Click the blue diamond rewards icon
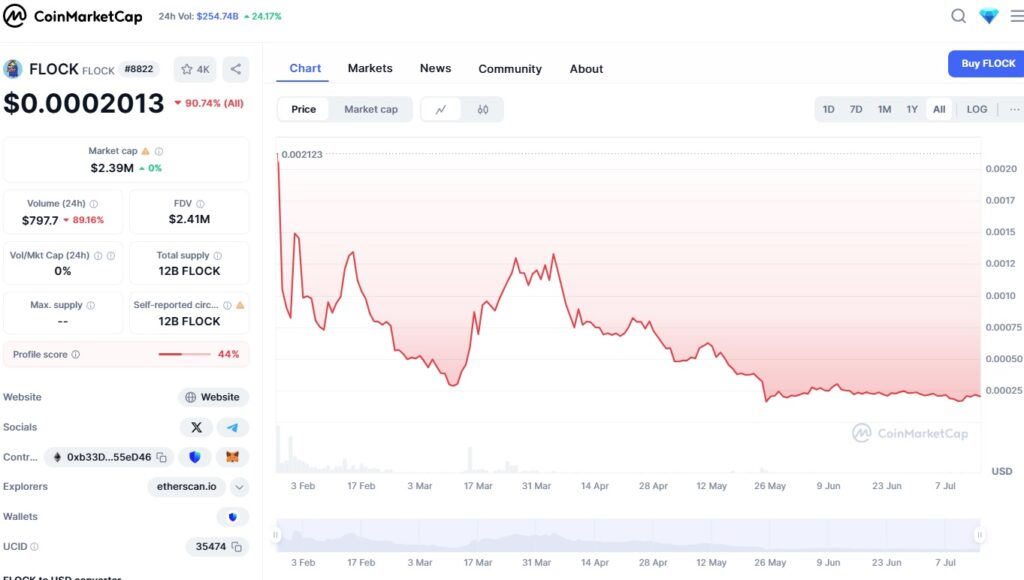The image size is (1024, 580). 989,16
